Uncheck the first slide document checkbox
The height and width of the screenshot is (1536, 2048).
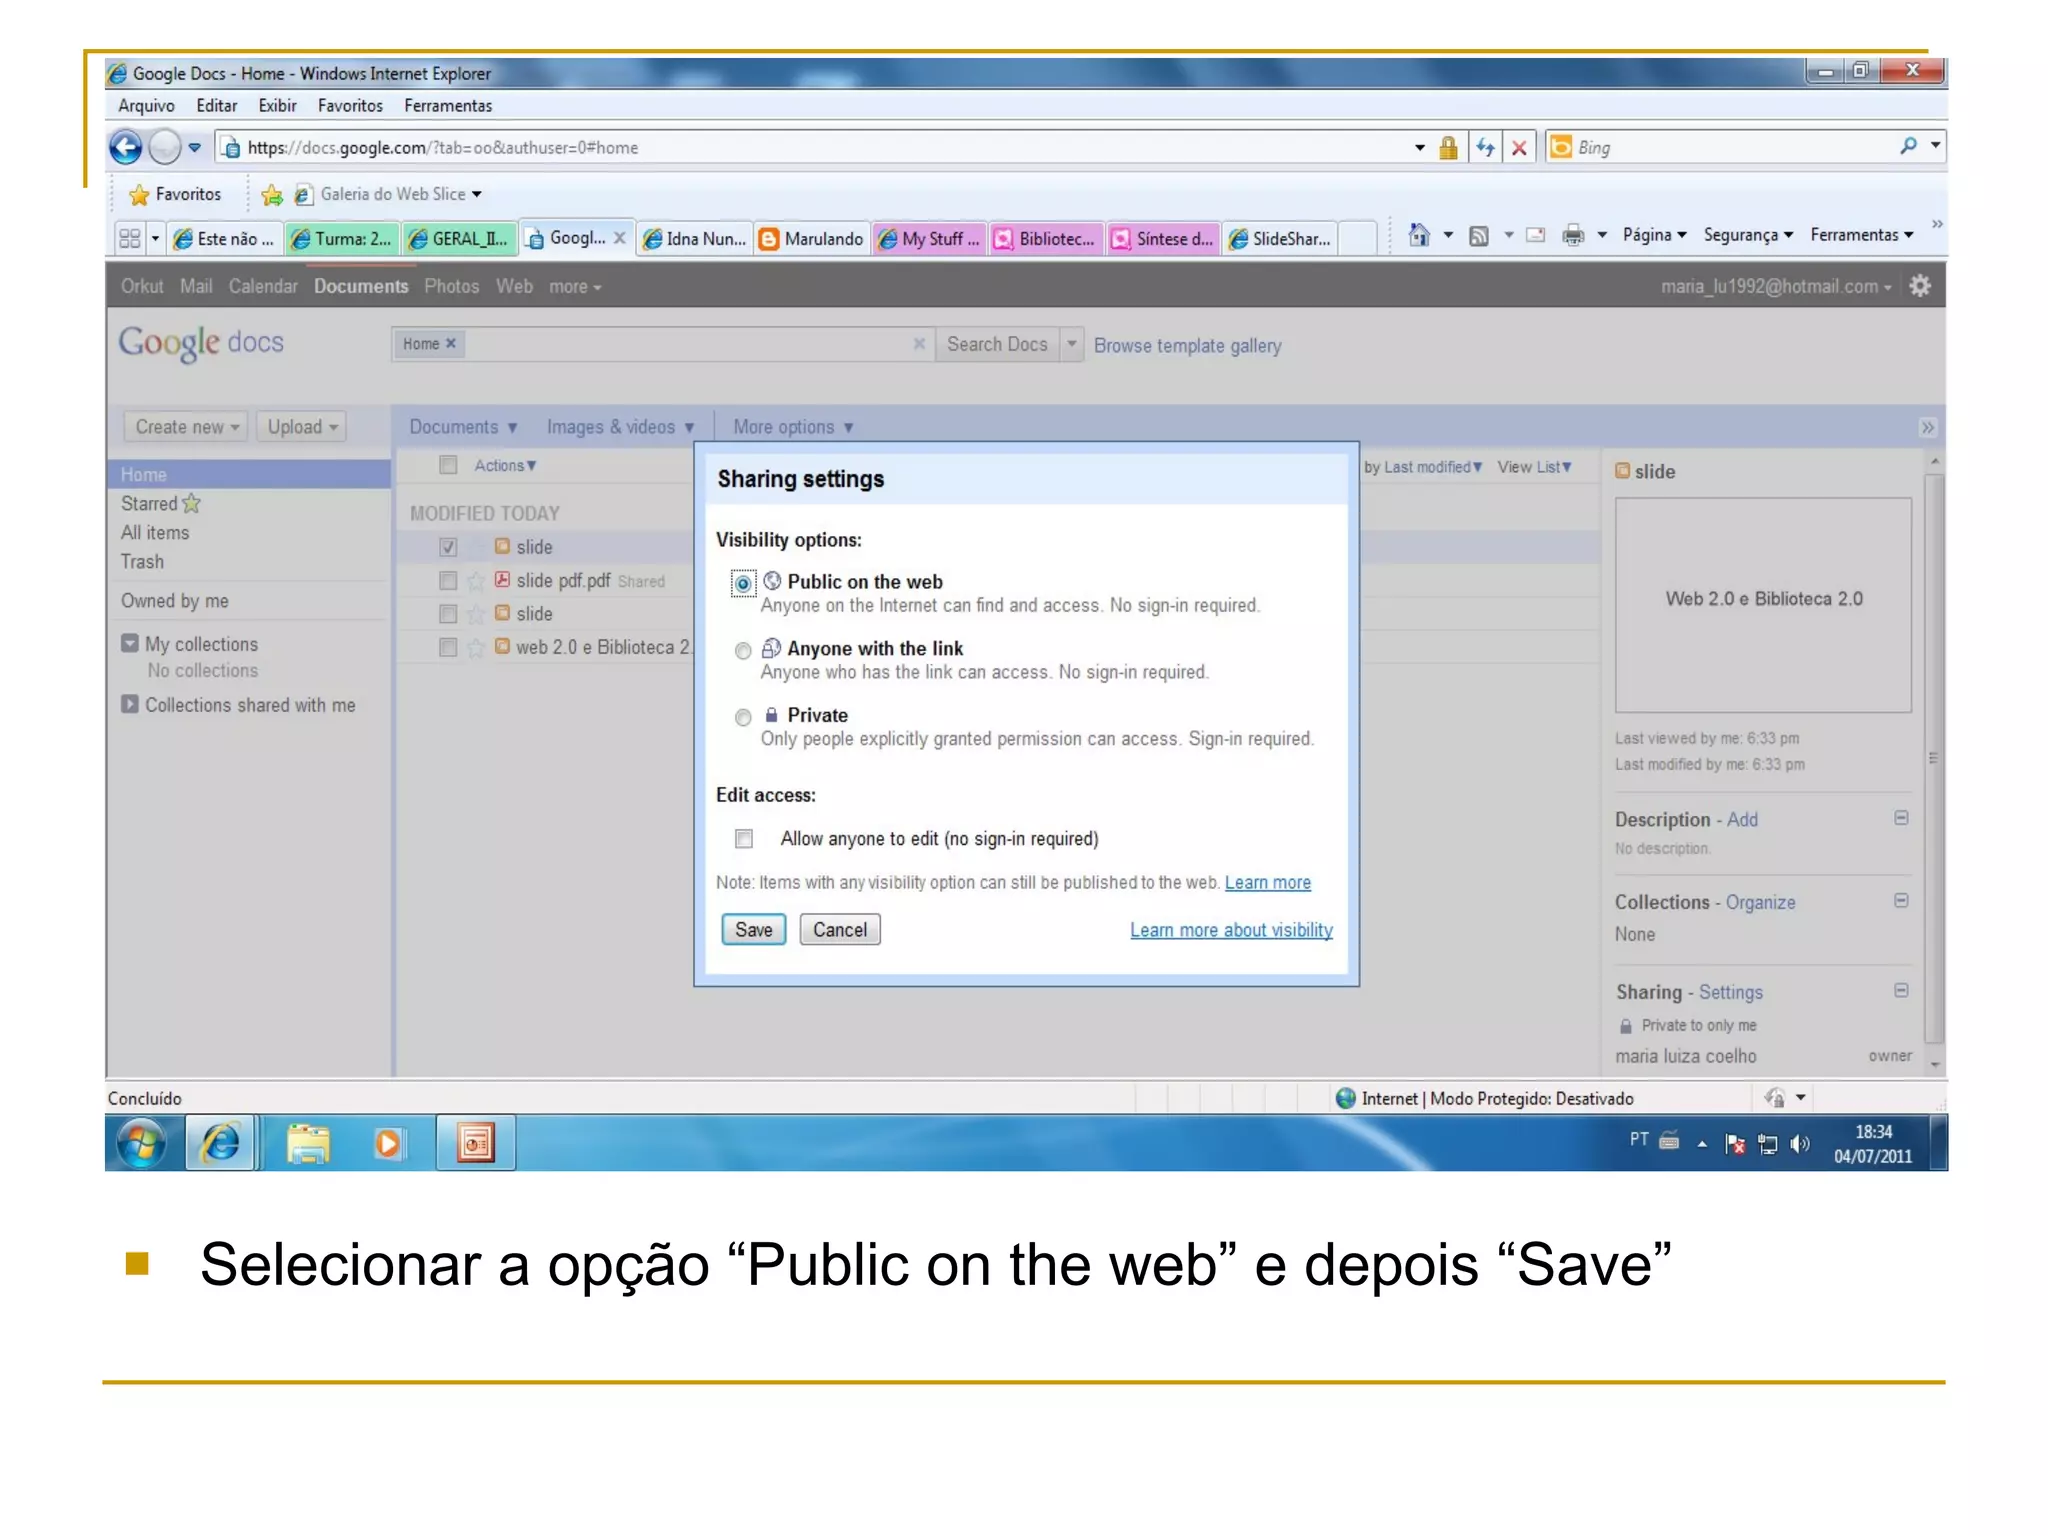448,547
